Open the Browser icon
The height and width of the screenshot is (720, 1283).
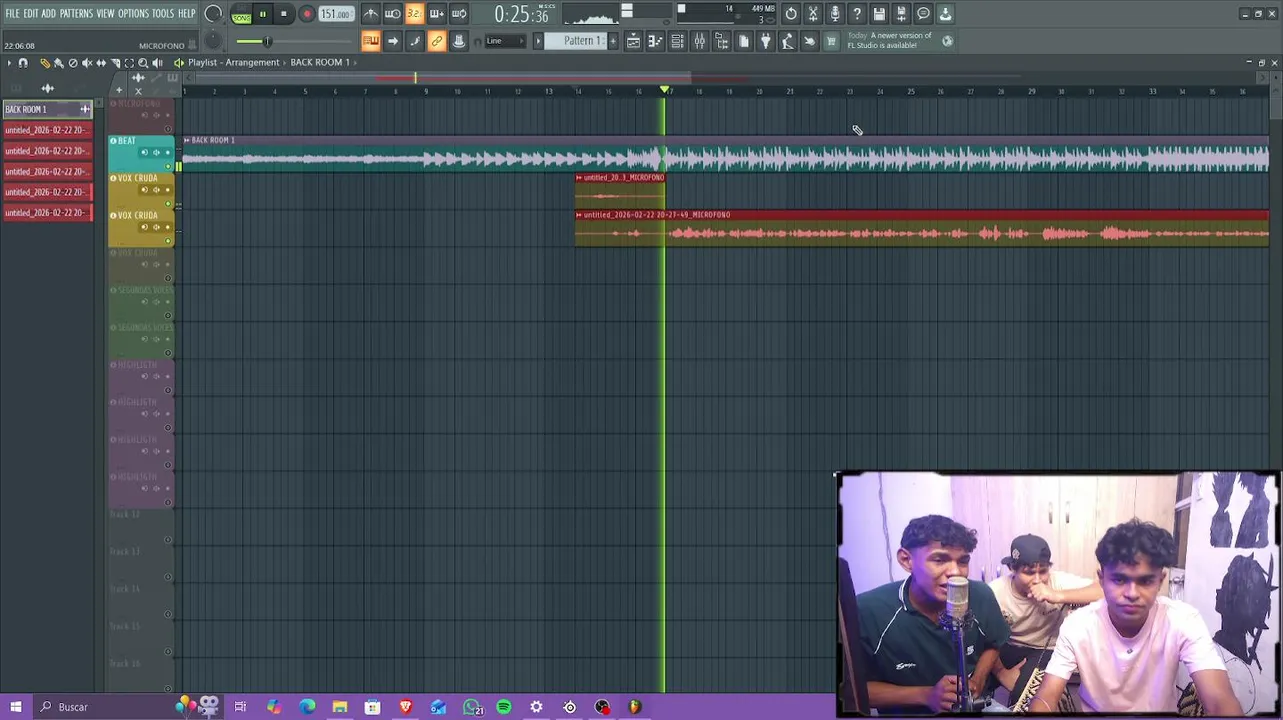(x=721, y=41)
